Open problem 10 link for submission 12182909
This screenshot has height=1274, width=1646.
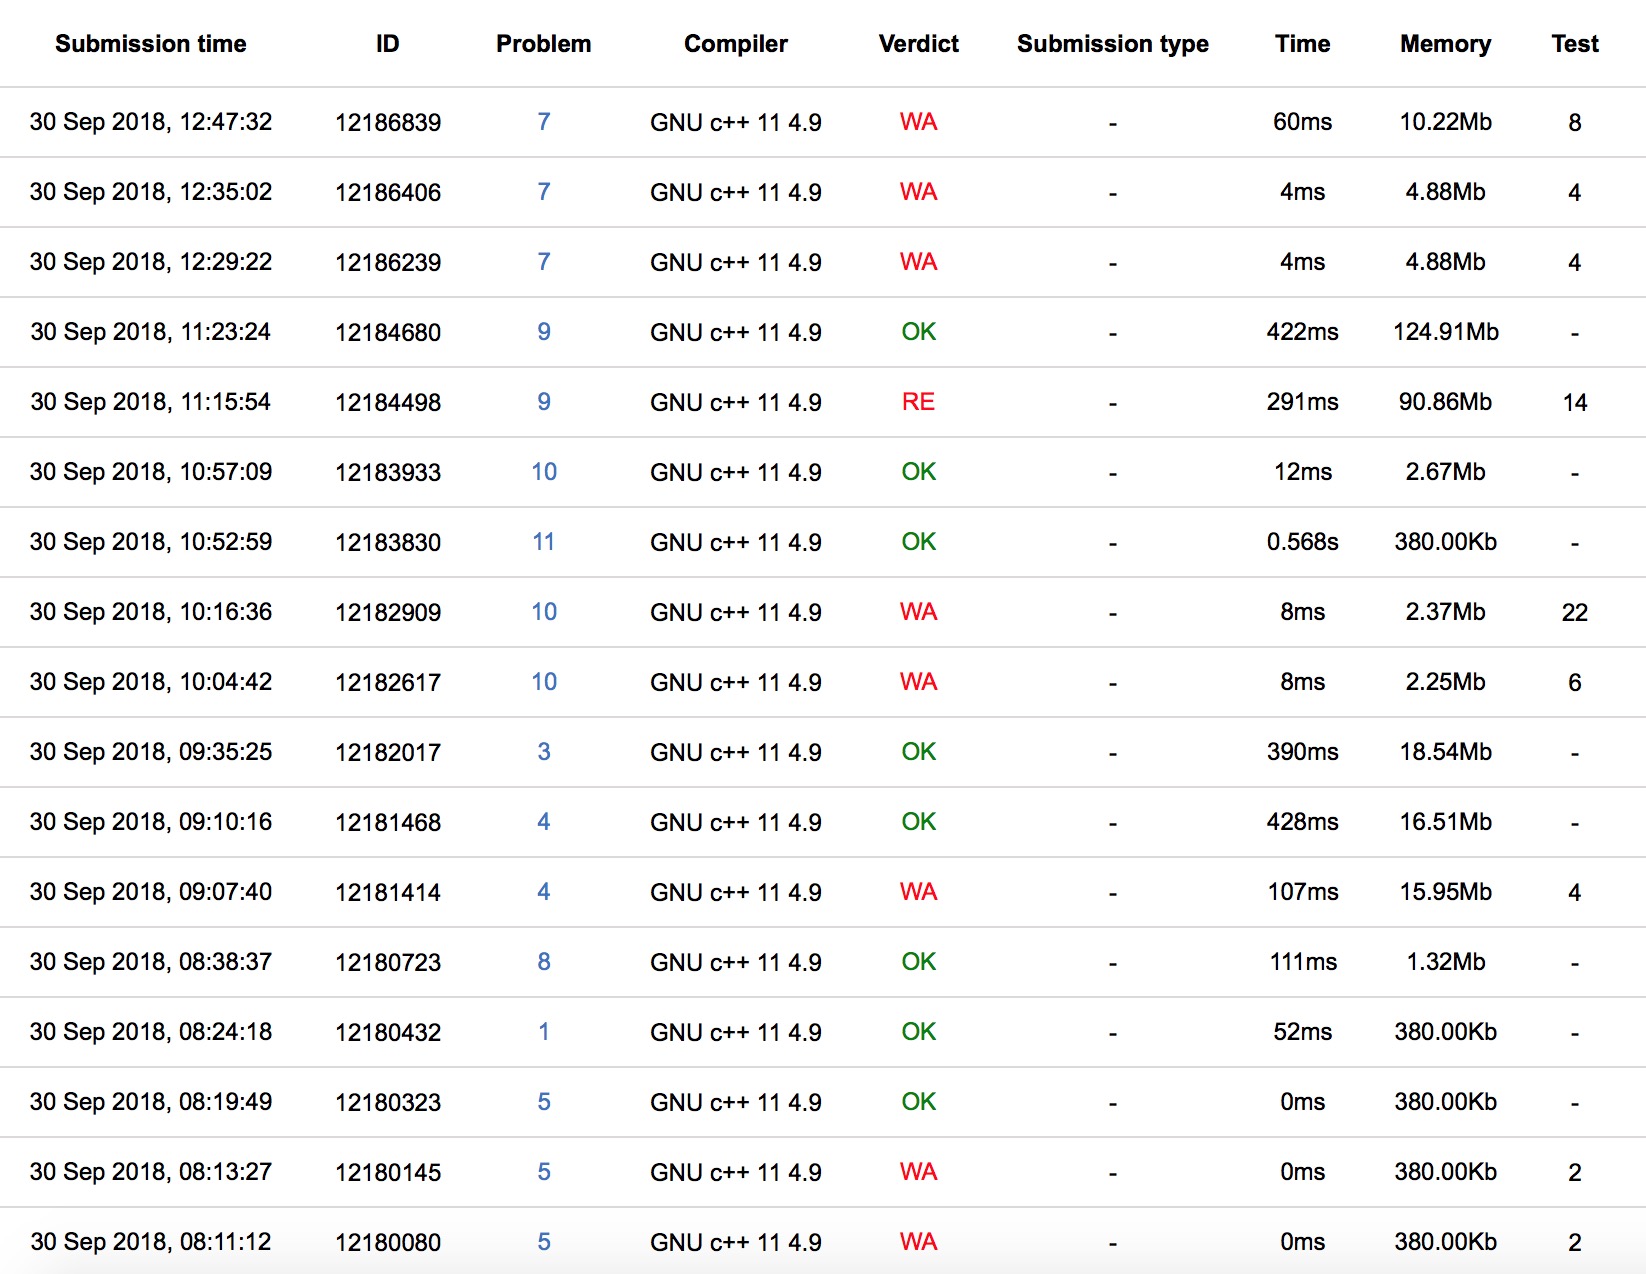pos(543,612)
